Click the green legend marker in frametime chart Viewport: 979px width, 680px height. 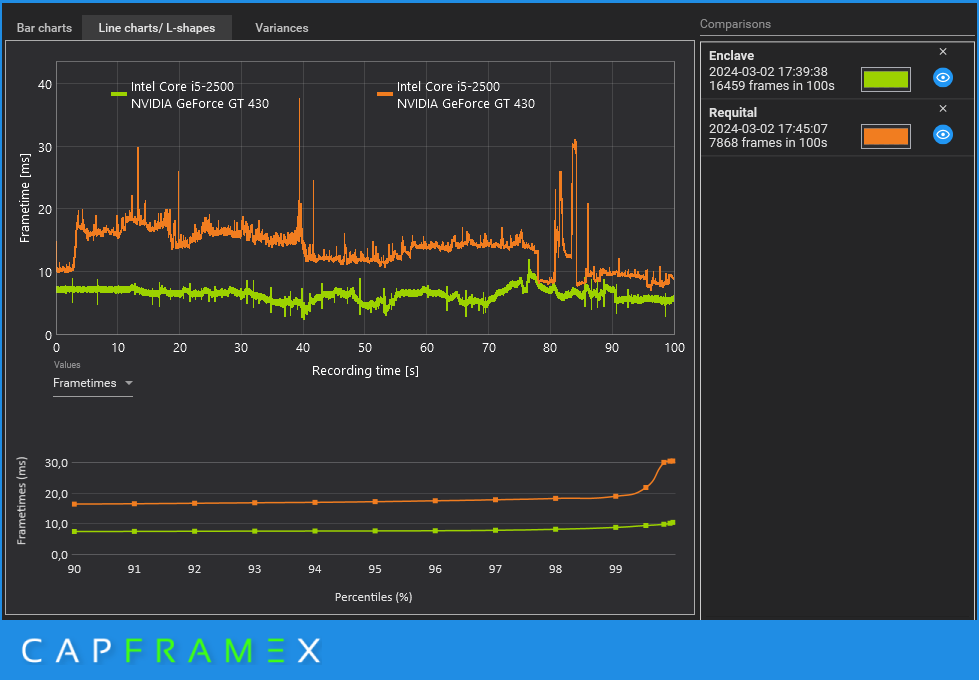(119, 94)
